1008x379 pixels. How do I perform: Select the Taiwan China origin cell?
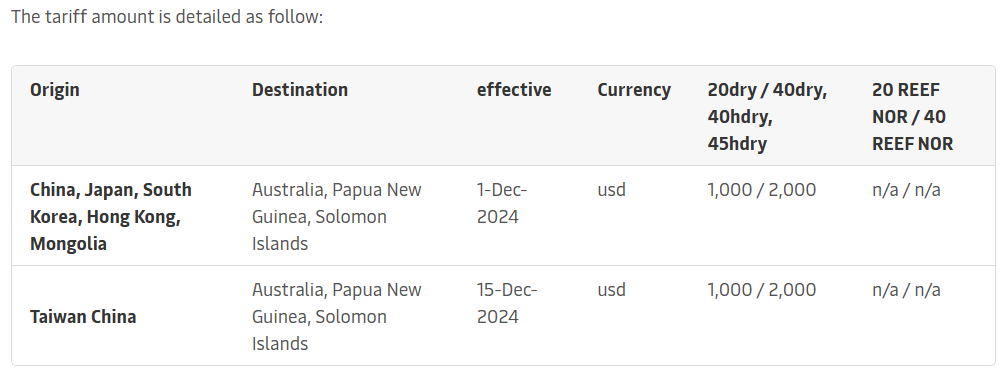point(83,317)
